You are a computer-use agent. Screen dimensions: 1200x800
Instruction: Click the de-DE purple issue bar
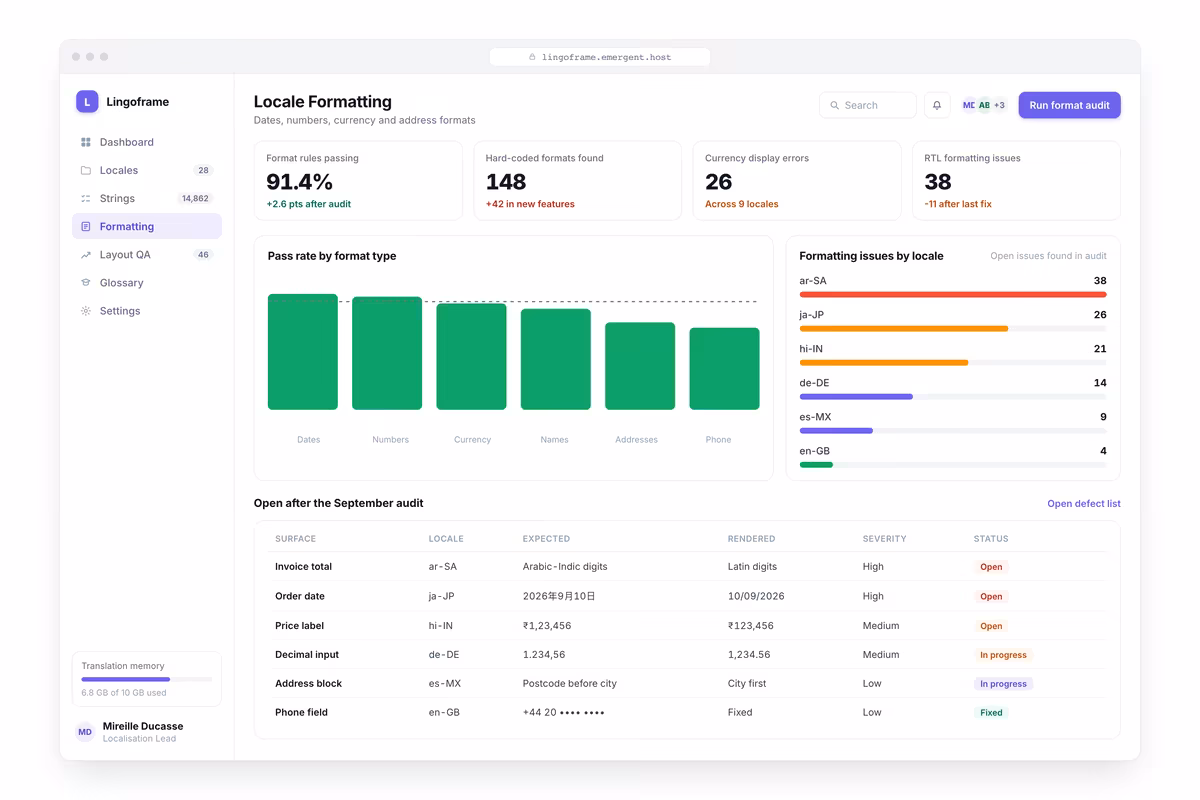856,396
